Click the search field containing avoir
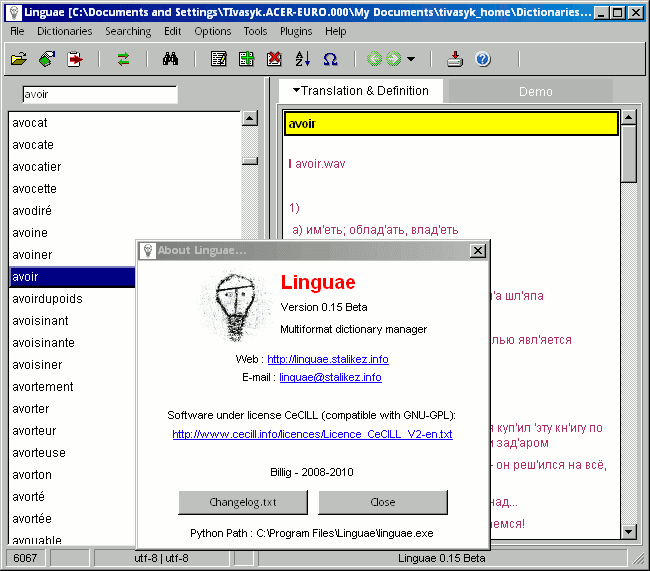Viewport: 650px width, 571px height. tap(100, 95)
